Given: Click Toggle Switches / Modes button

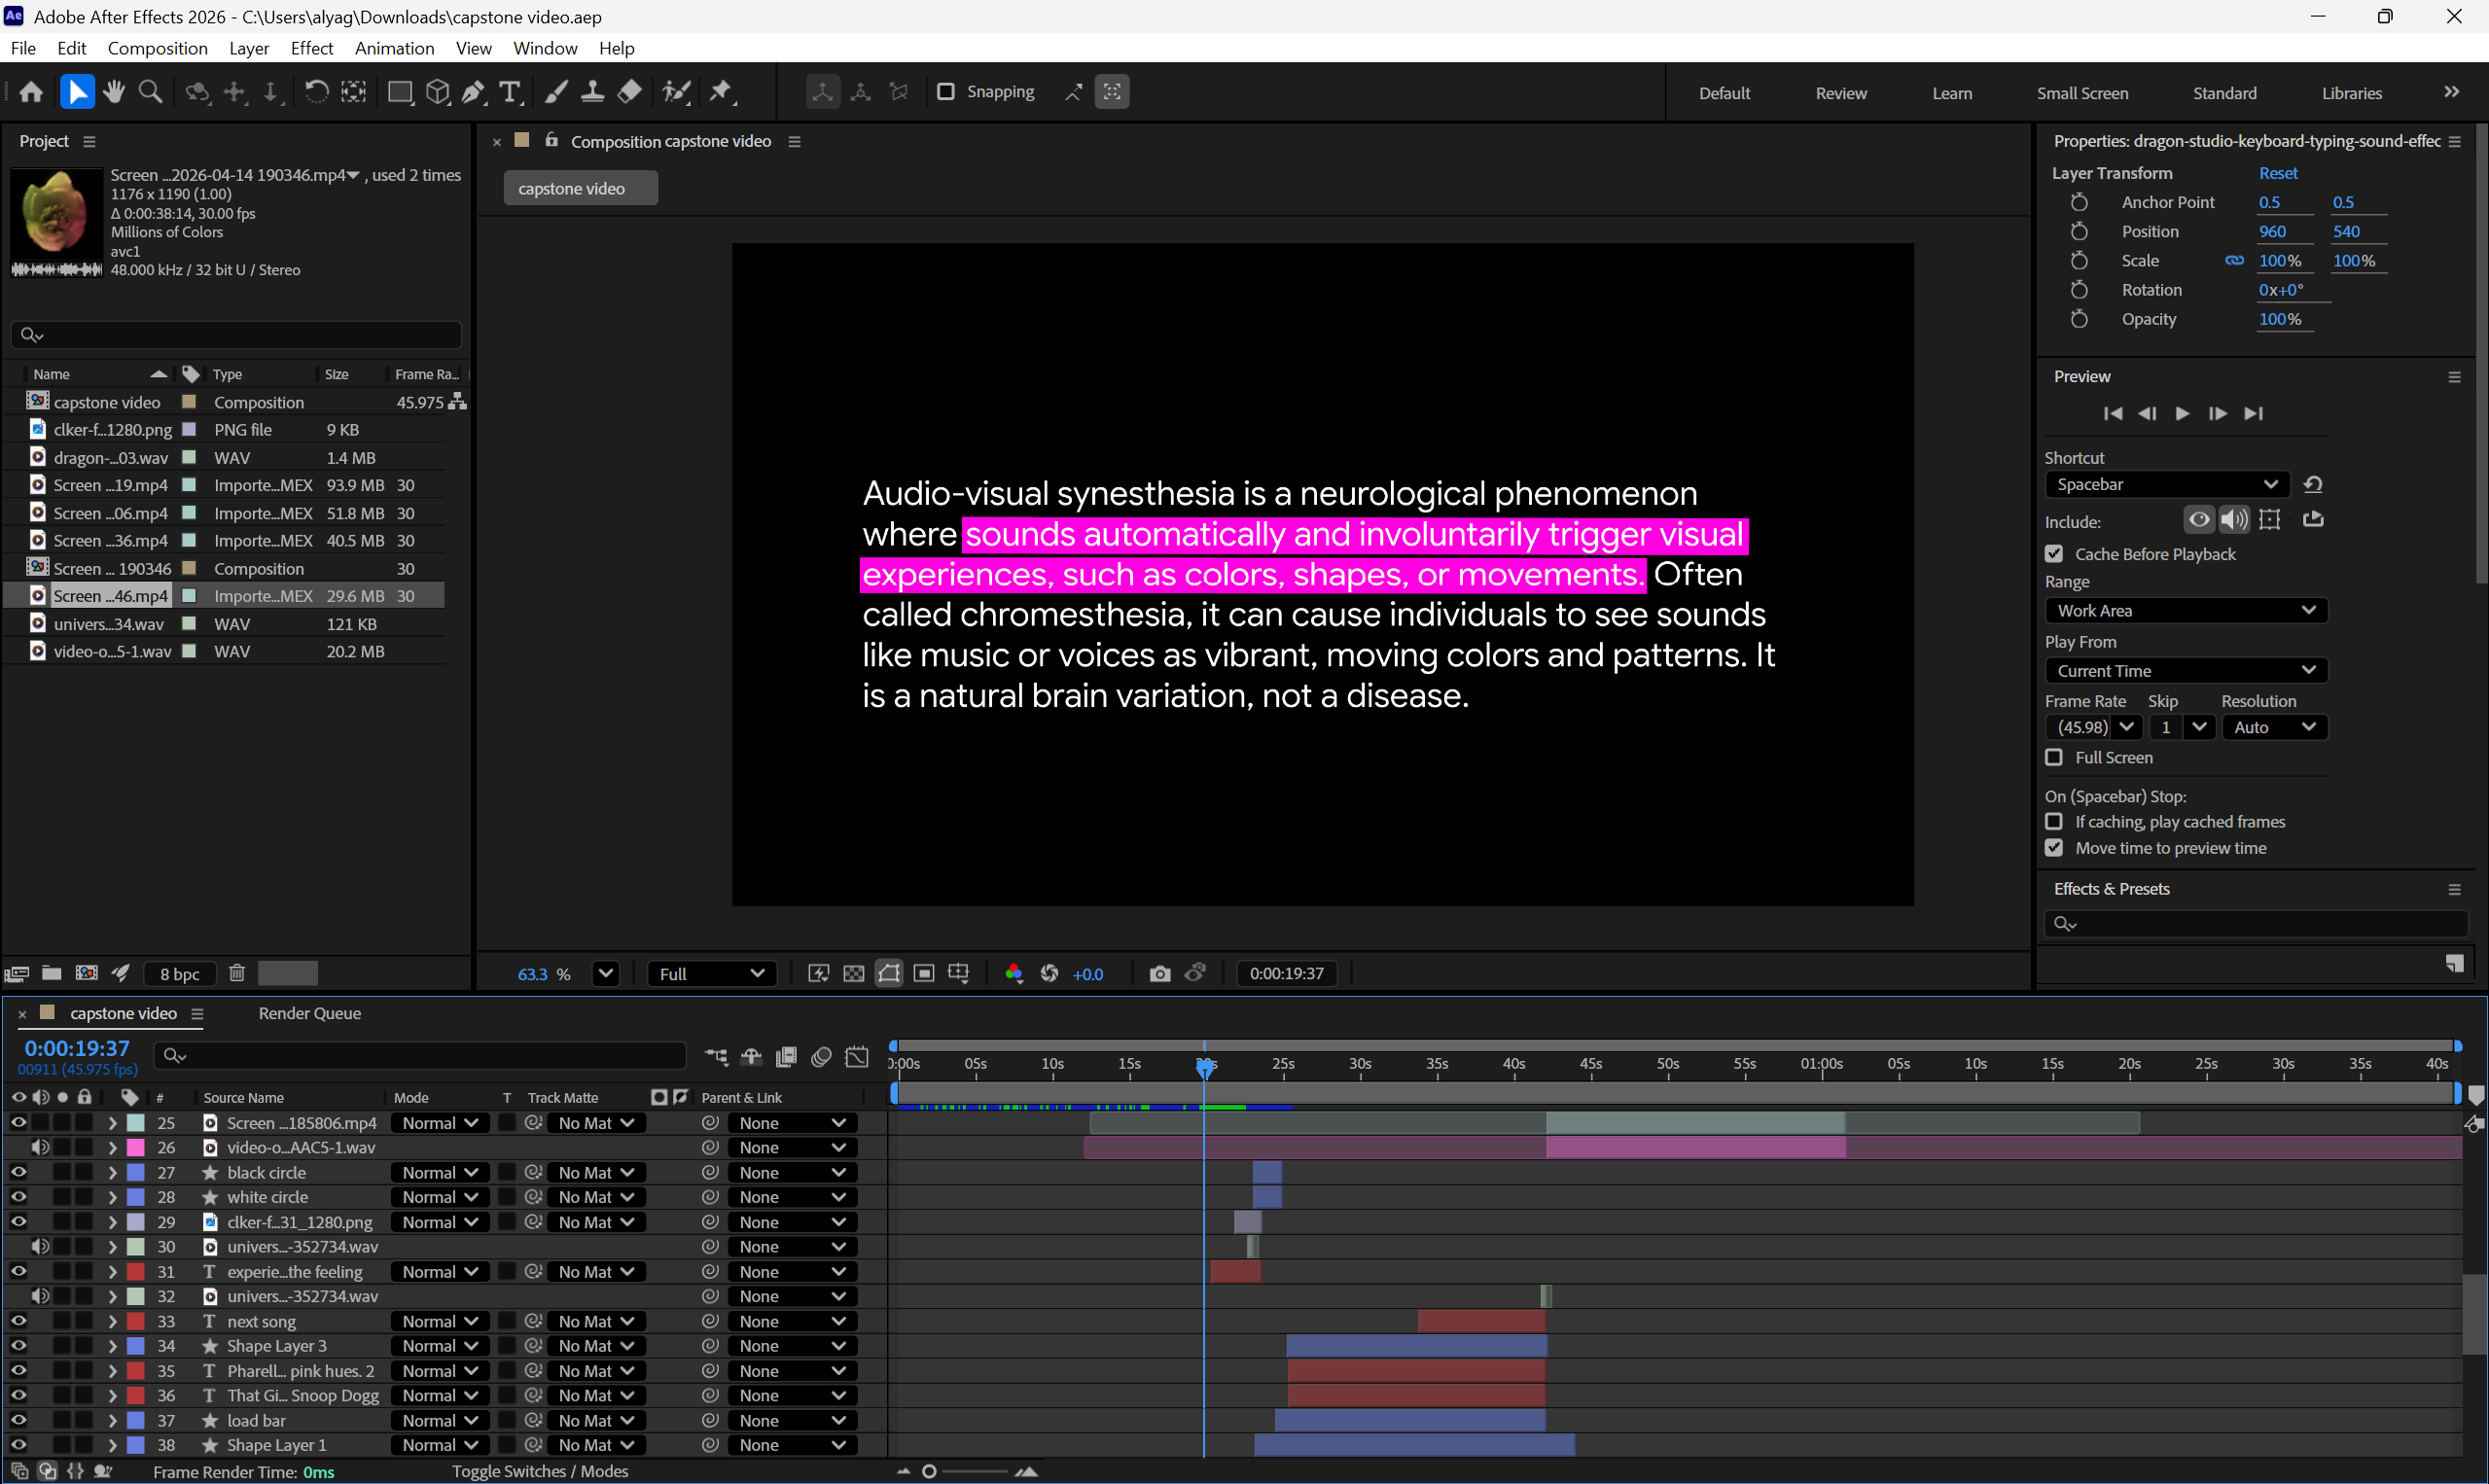Looking at the screenshot, I should click(540, 1471).
